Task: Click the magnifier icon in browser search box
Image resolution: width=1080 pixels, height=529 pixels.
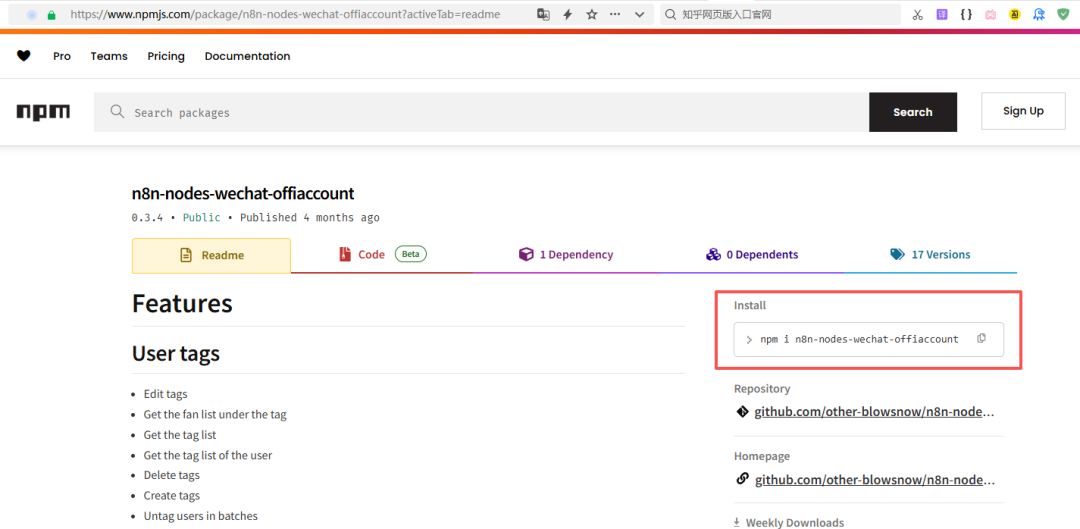Action: click(x=671, y=14)
